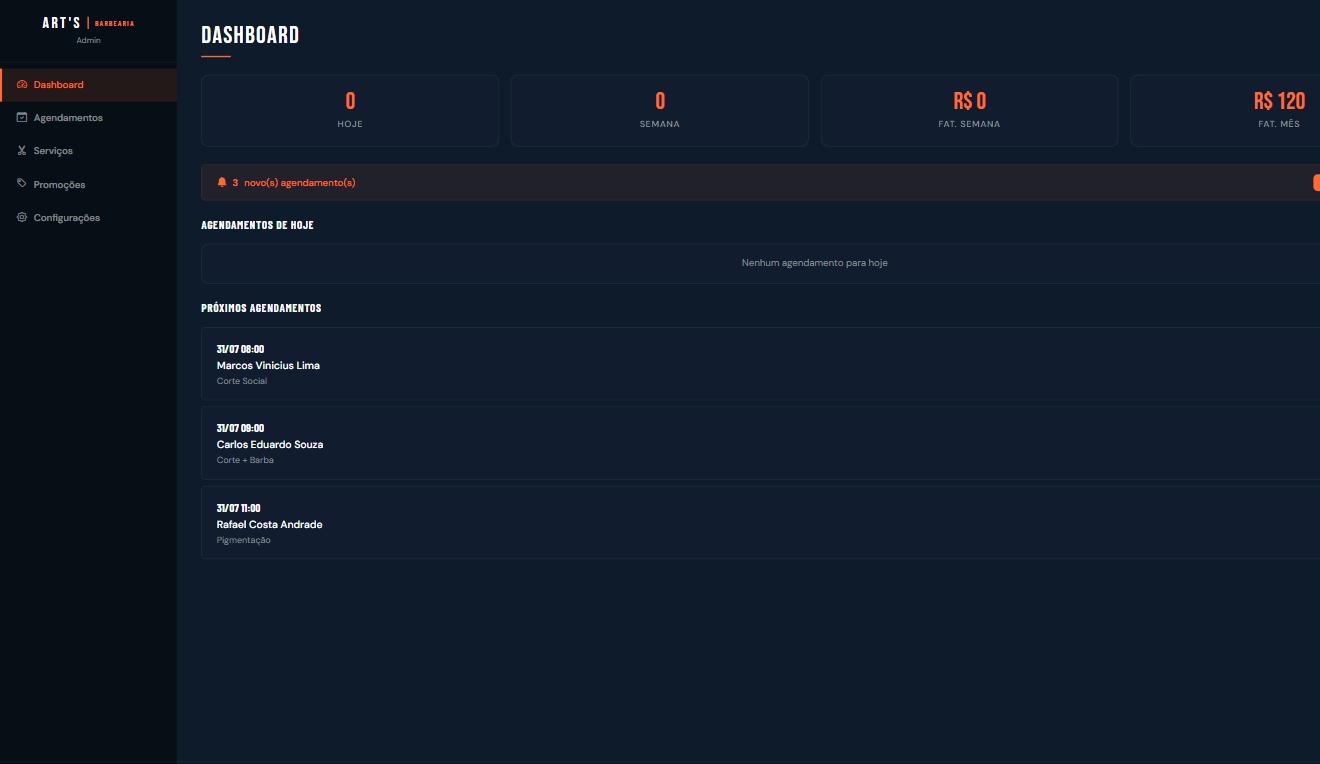Image resolution: width=1320 pixels, height=764 pixels.
Task: Select the name "Carlos Eduardo Souza"
Action: pos(270,444)
